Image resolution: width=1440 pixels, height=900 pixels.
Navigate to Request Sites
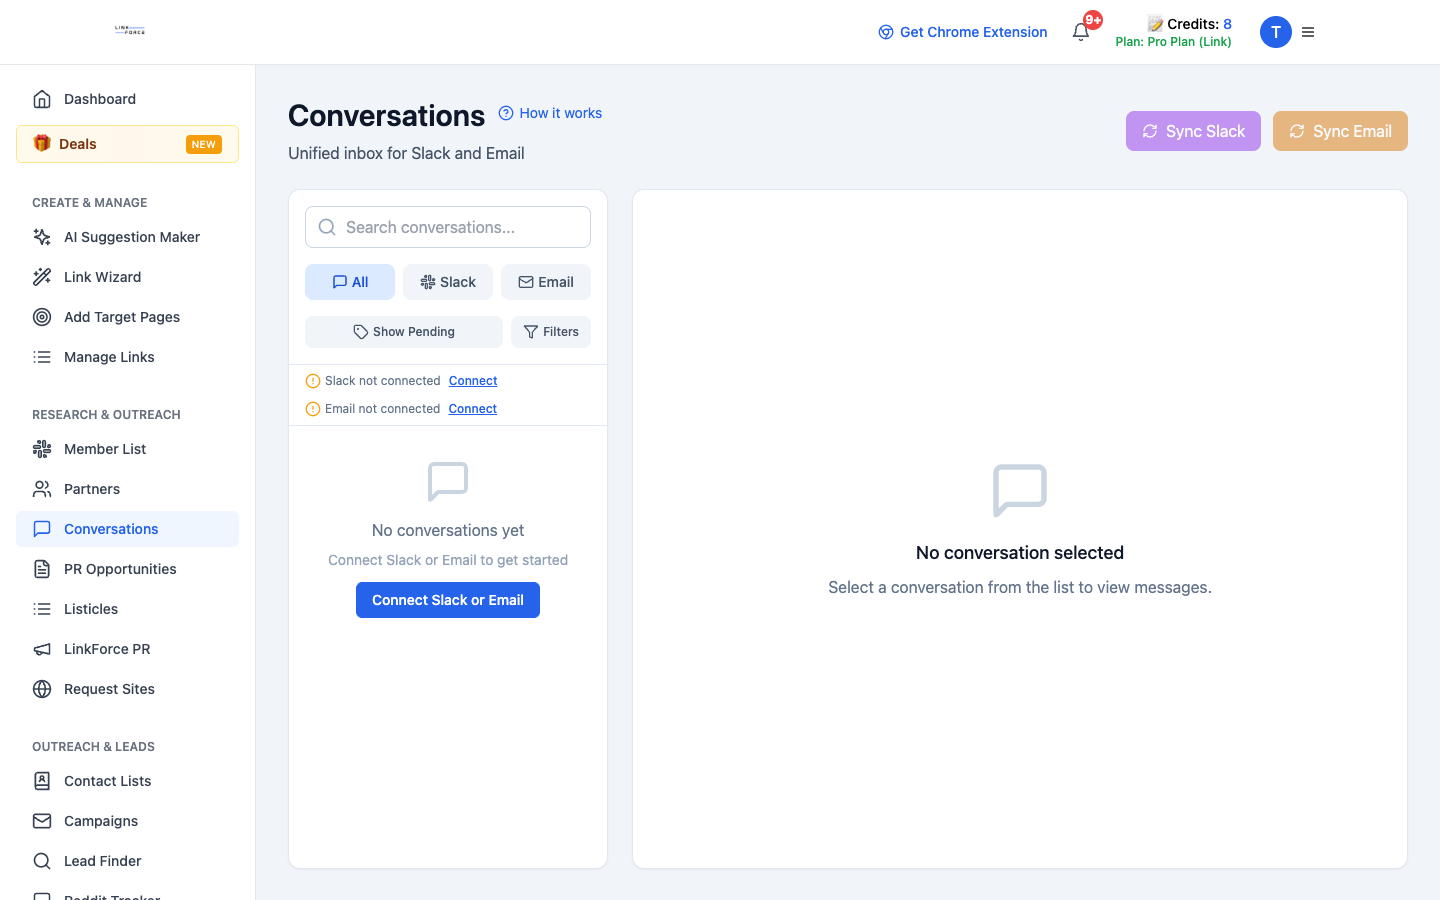pos(128,689)
